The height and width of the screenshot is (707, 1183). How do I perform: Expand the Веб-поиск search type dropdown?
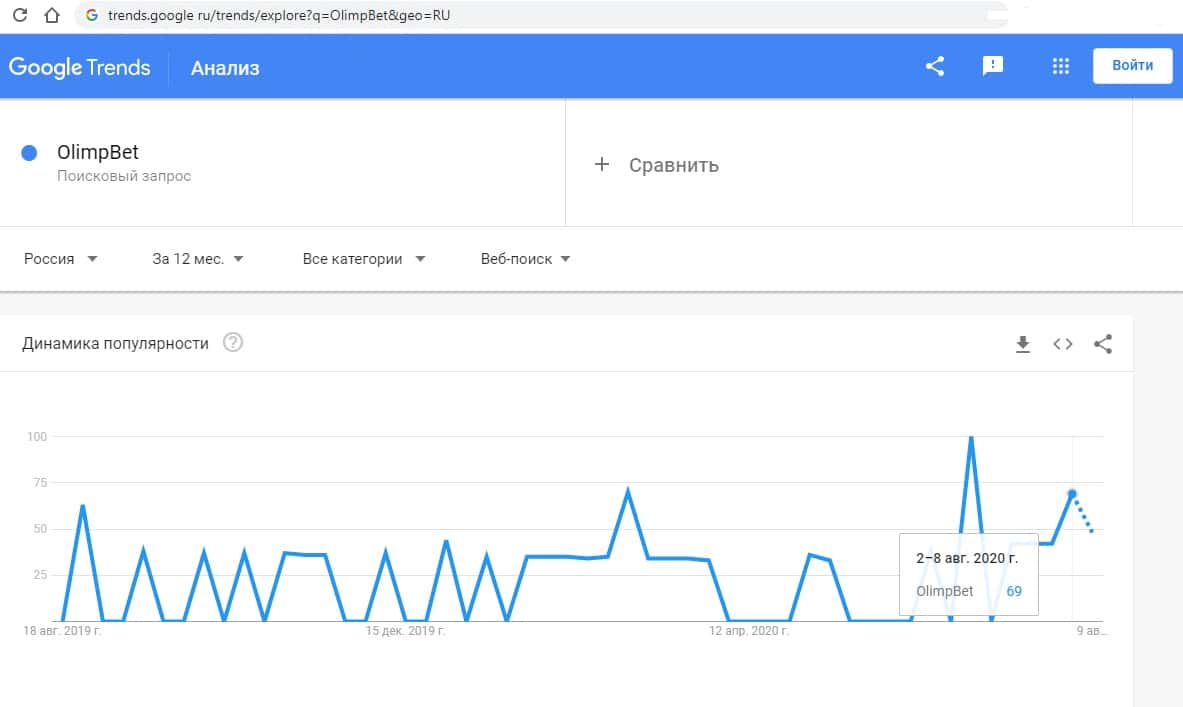[x=525, y=259]
